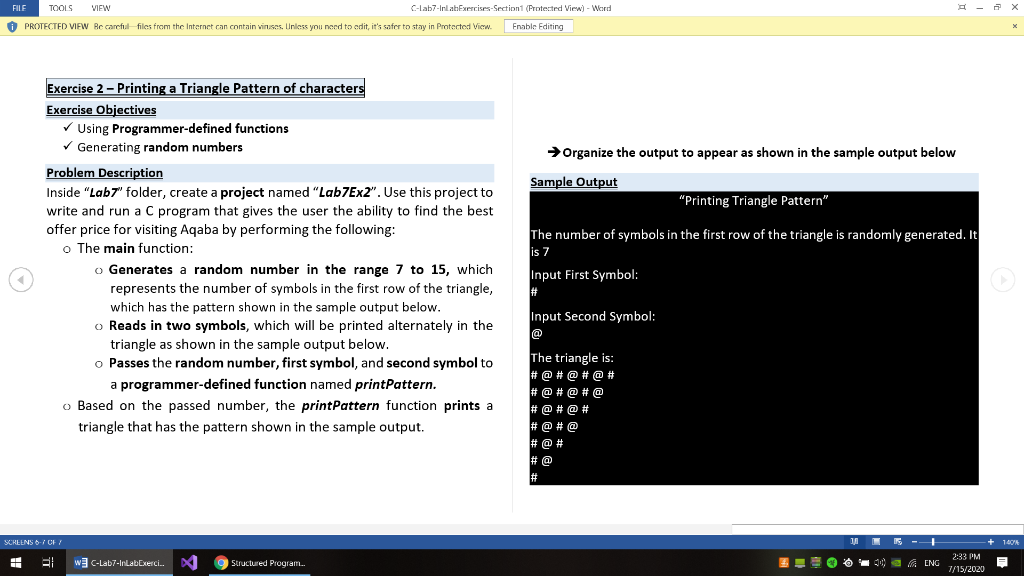The image size is (1024, 576).
Task: Launch Visual Studio from the taskbar
Action: pyautogui.click(x=189, y=562)
